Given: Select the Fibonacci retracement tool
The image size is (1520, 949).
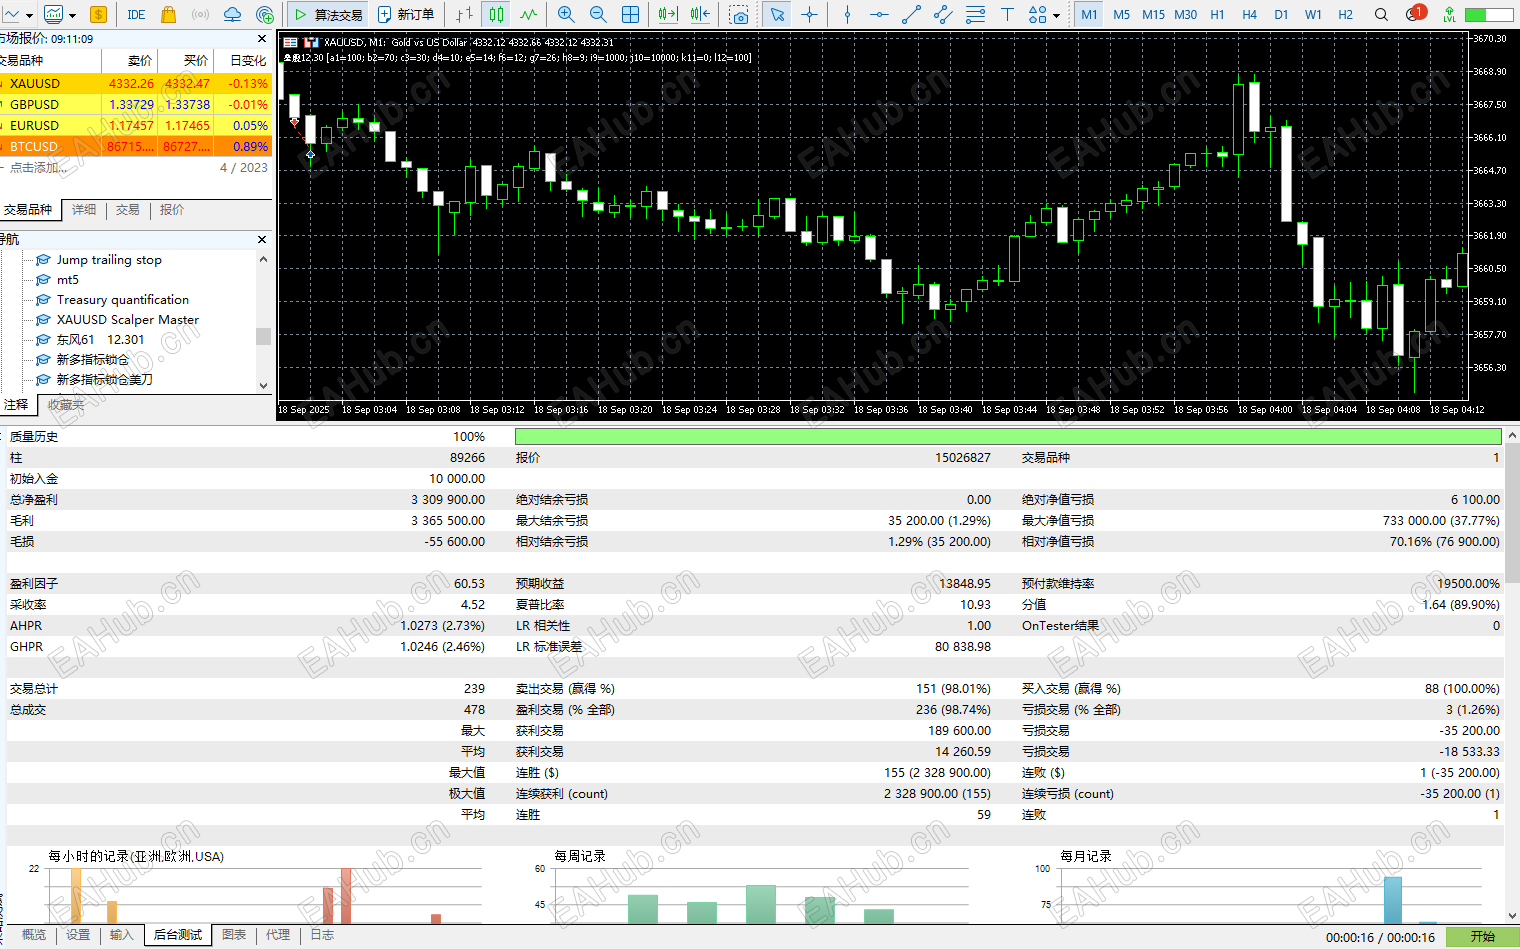Looking at the screenshot, I should pos(975,14).
